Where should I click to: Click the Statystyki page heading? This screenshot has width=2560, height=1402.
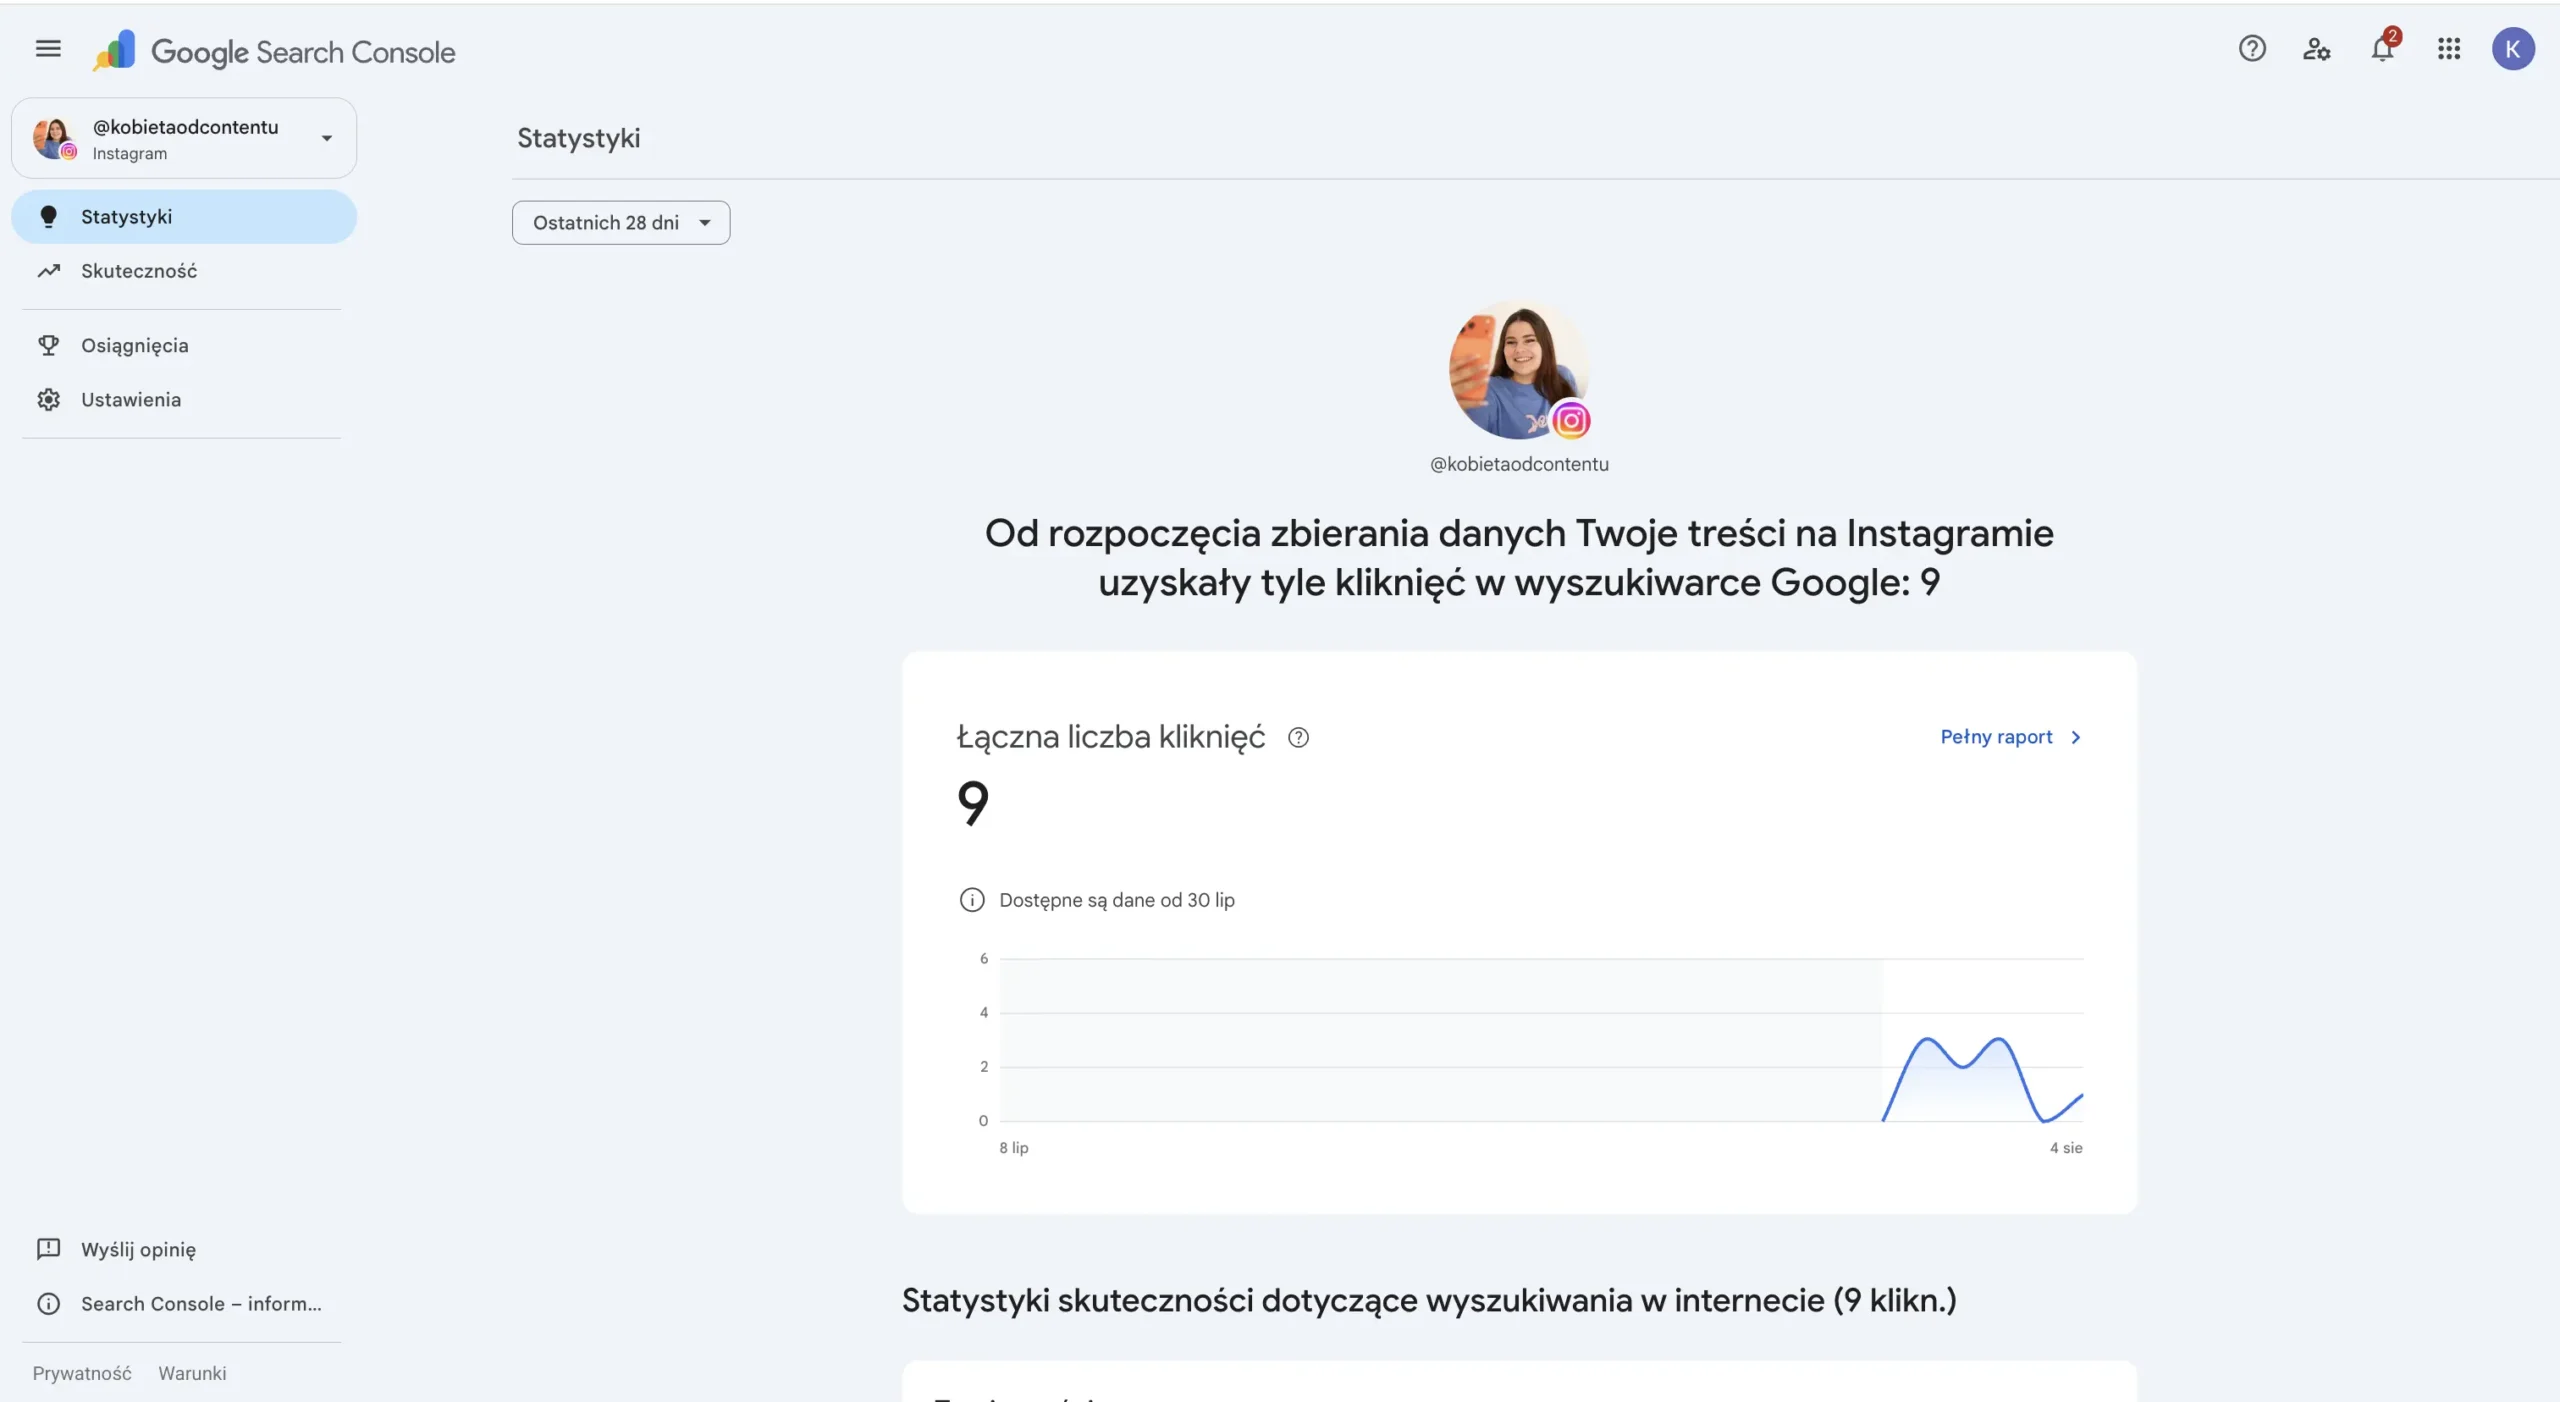(x=578, y=139)
